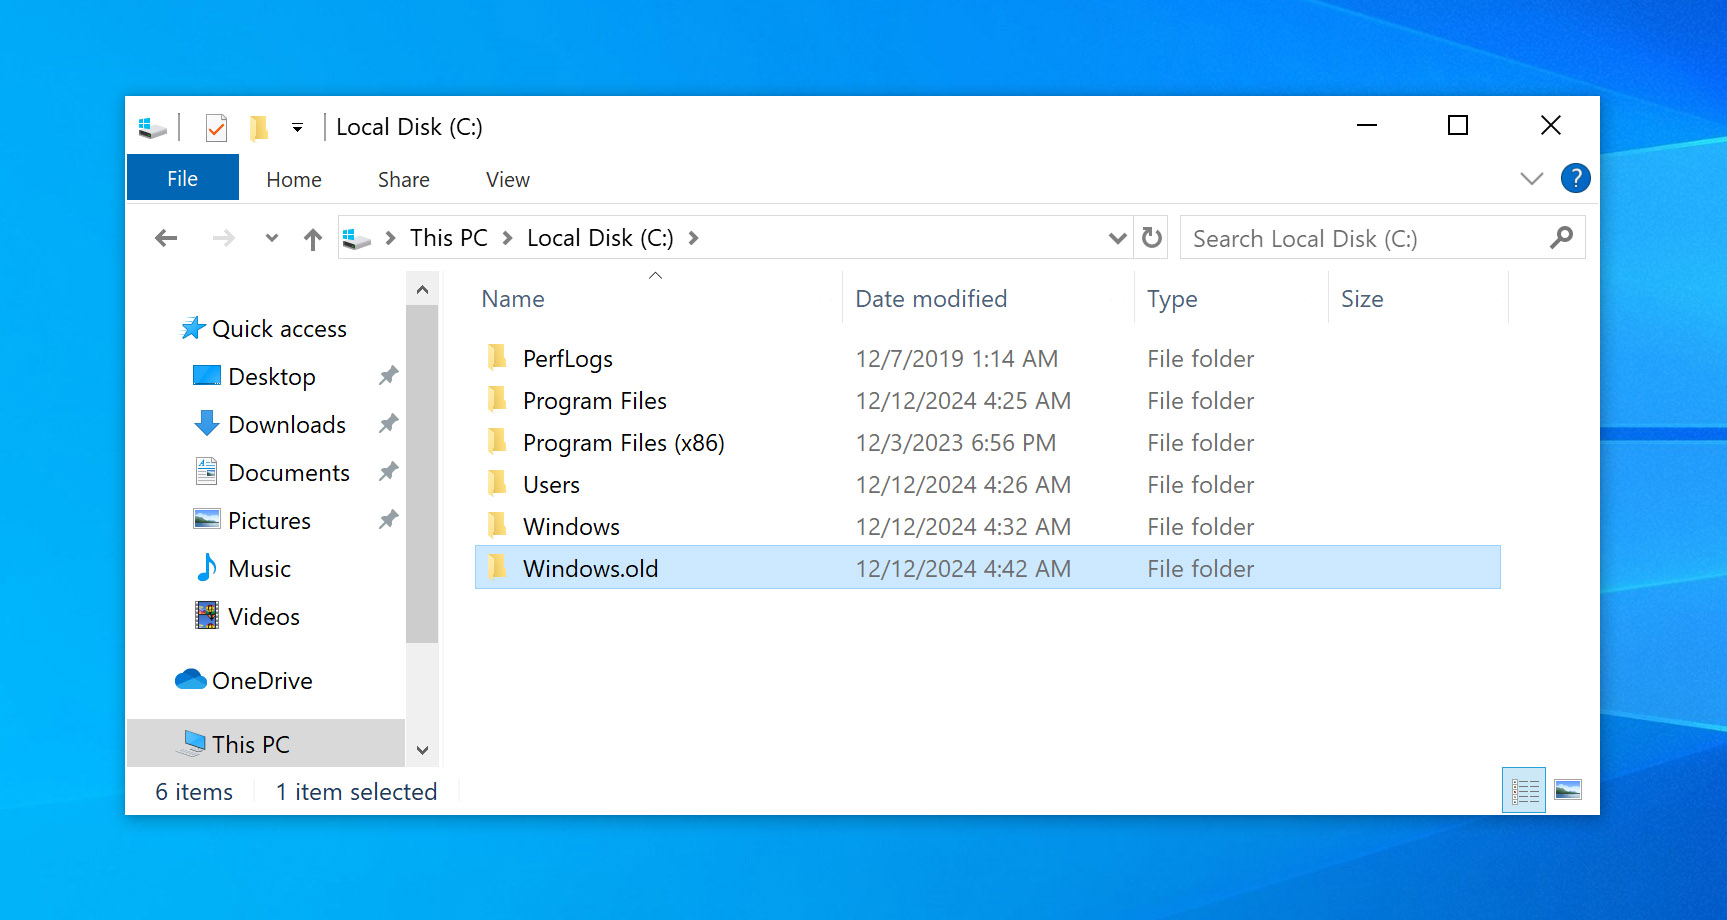
Task: Click the drive icon in the address bar
Action: coord(357,238)
